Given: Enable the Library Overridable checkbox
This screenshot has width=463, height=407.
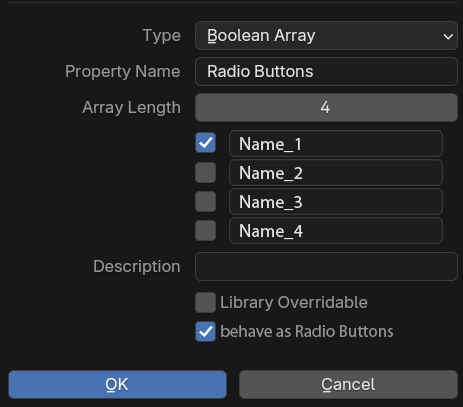Looking at the screenshot, I should pos(205,303).
